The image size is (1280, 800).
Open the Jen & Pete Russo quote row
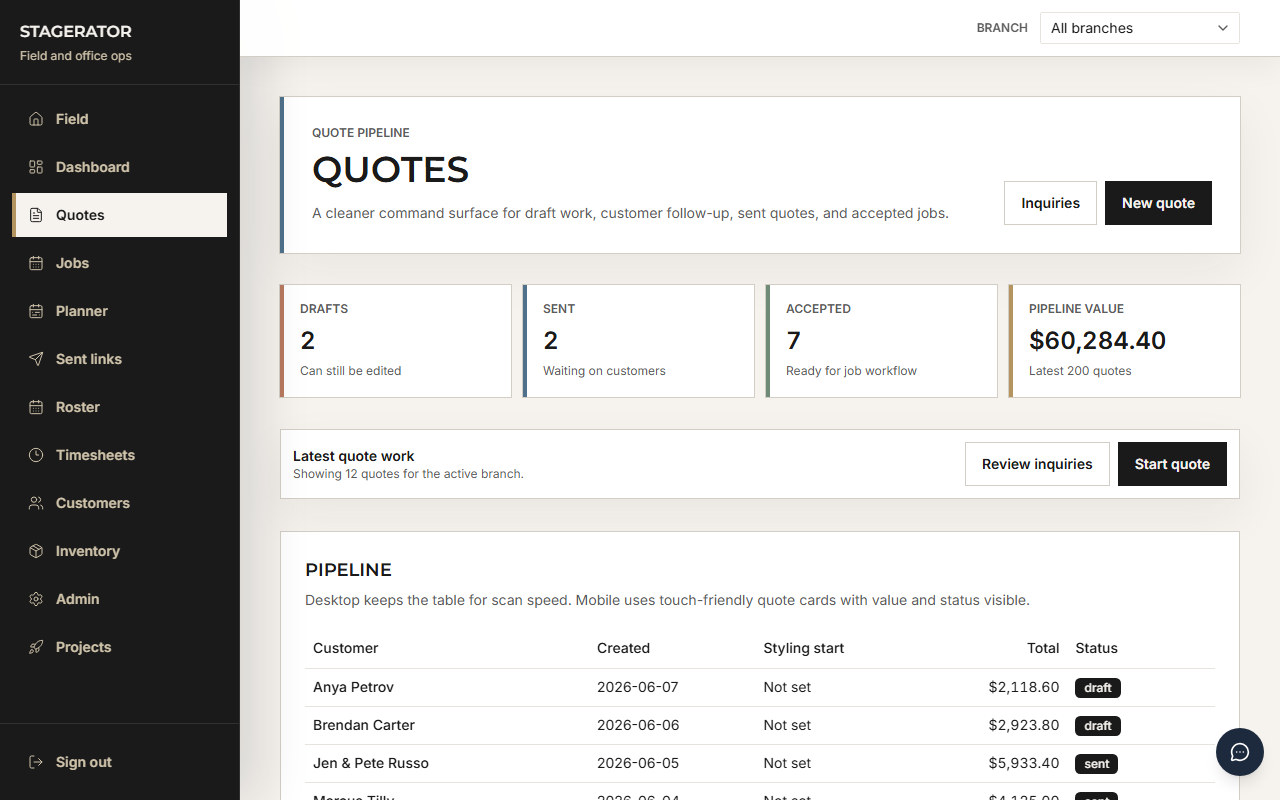[760, 763]
